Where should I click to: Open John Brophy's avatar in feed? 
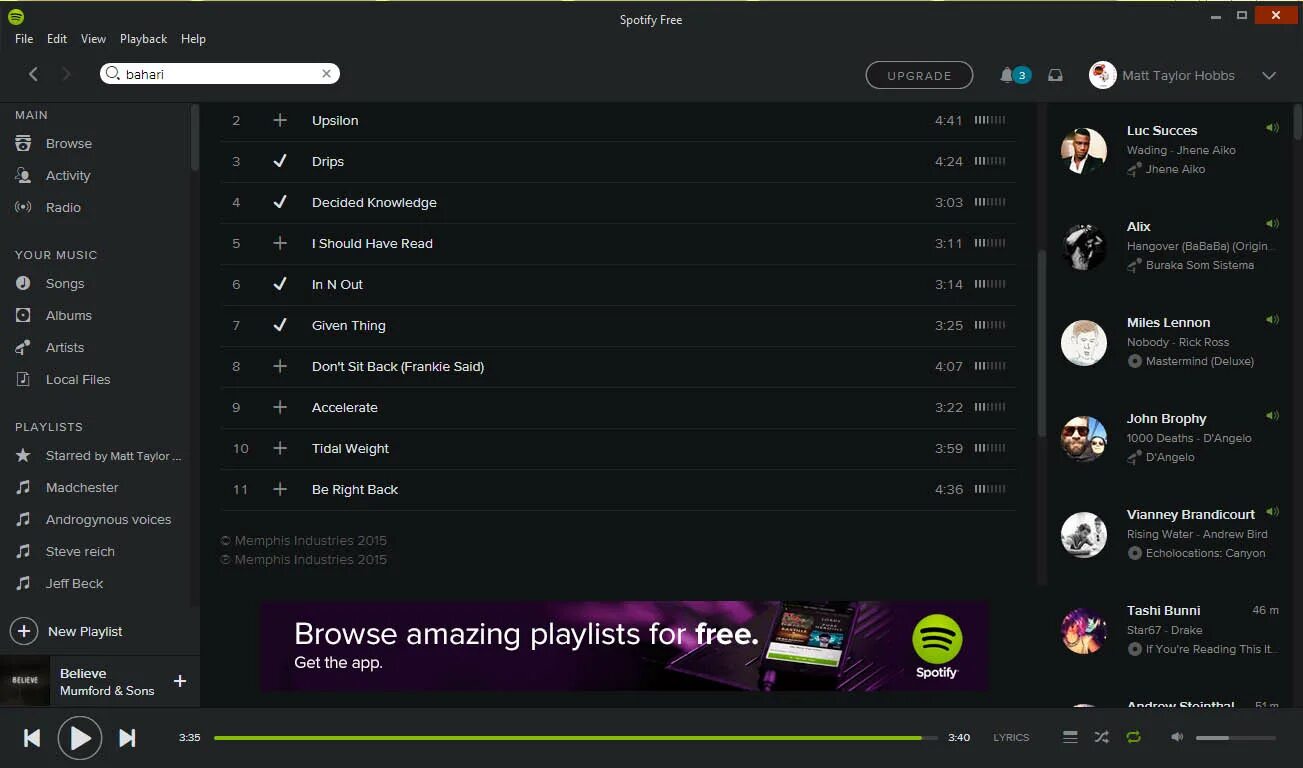pos(1084,438)
